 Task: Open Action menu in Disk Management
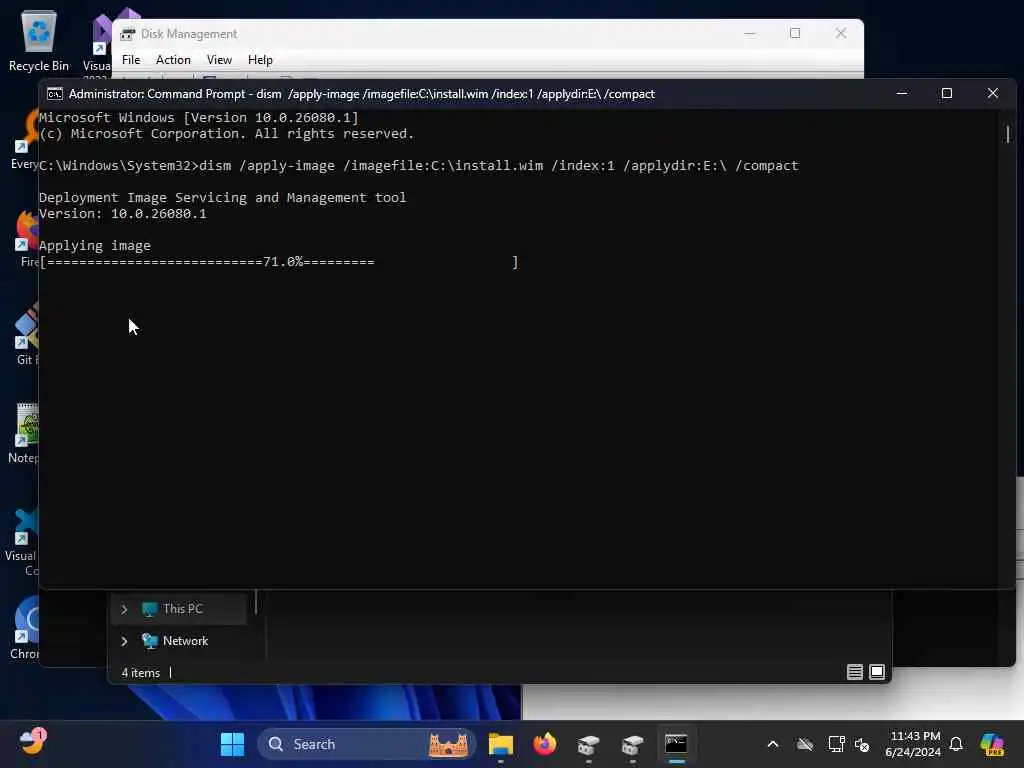tap(173, 59)
